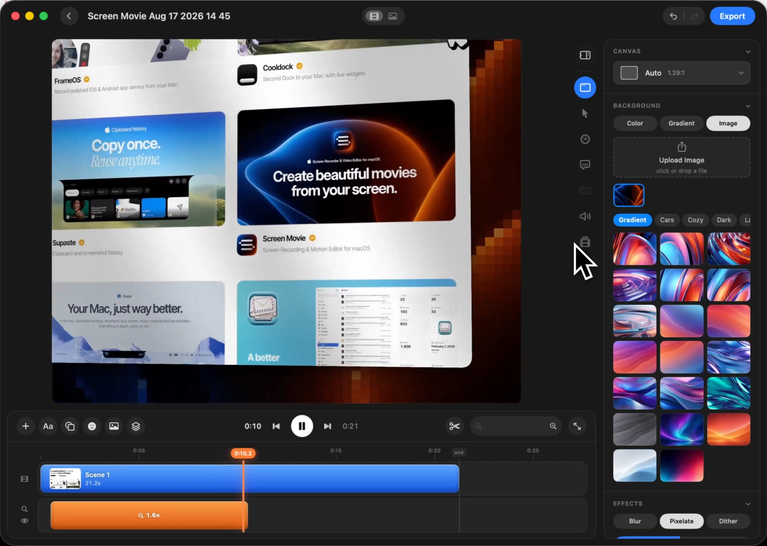The image size is (767, 546).
Task: Add a shape overlay
Action: coord(70,426)
